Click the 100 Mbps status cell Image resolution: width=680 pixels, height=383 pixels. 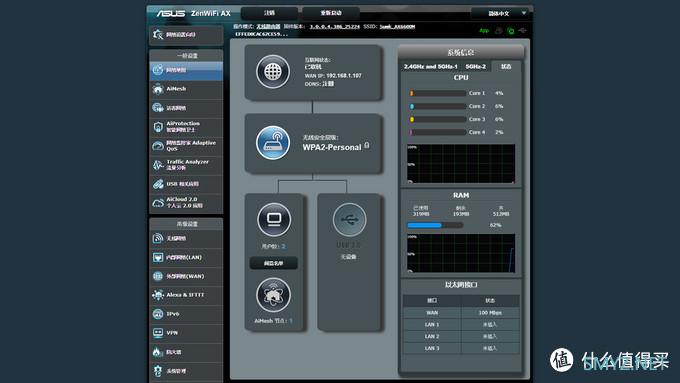490,313
